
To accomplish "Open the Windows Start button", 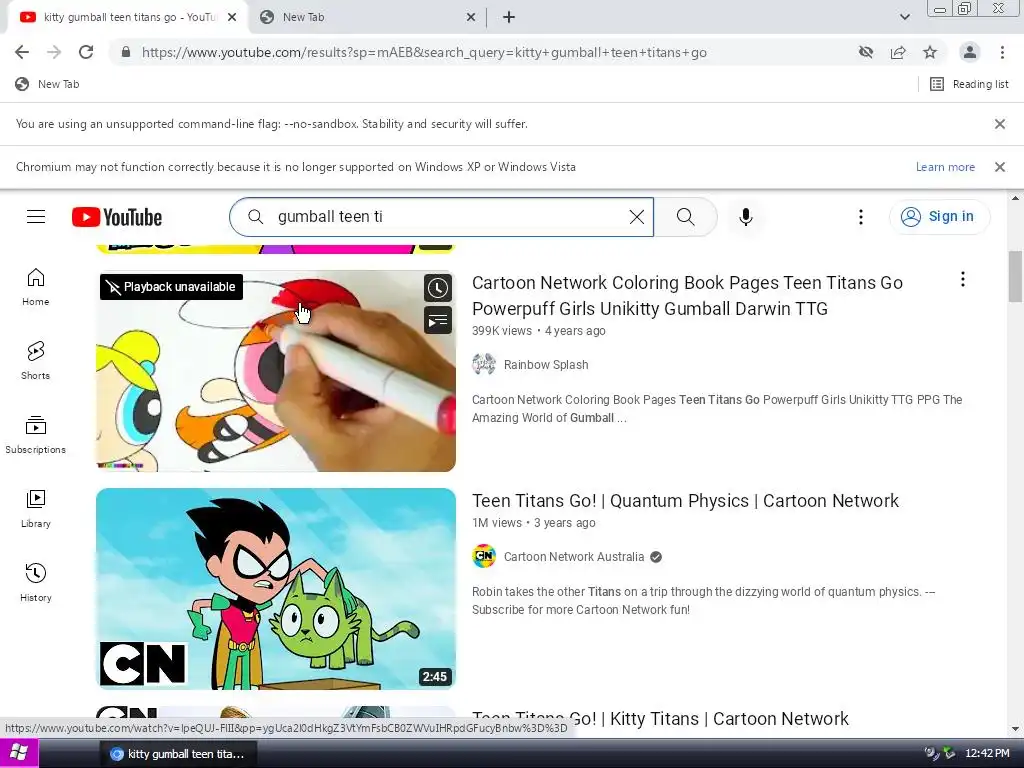I will (19, 754).
